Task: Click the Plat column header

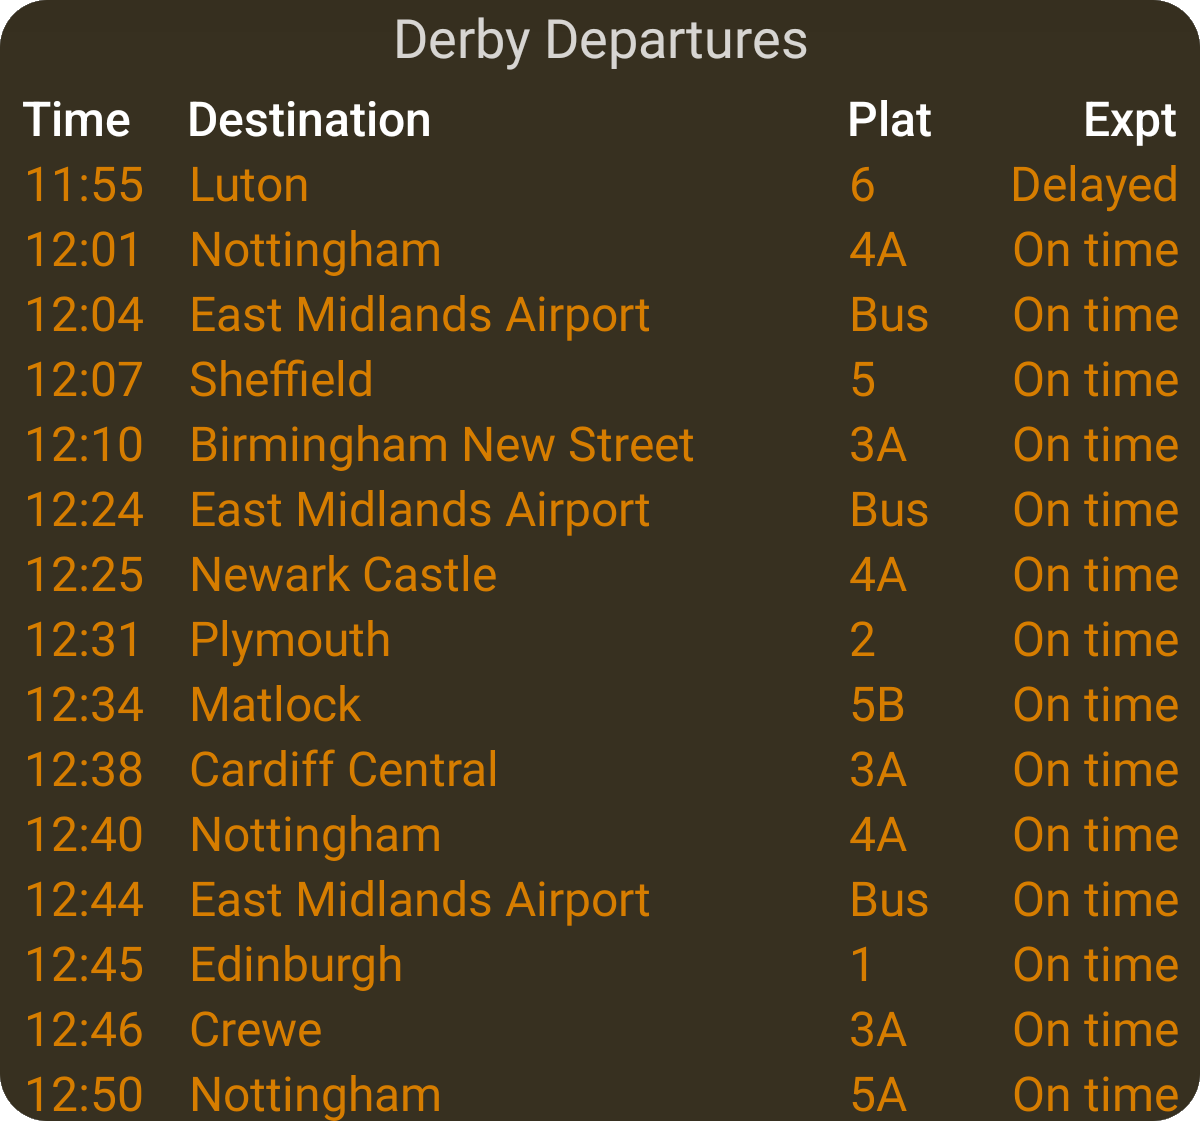Action: (x=889, y=121)
